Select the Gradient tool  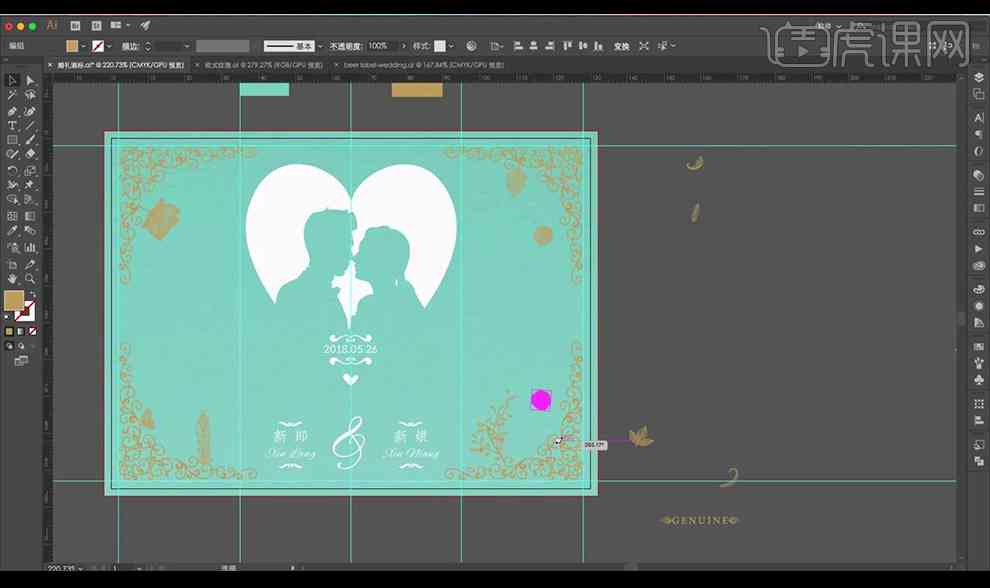tap(30, 215)
